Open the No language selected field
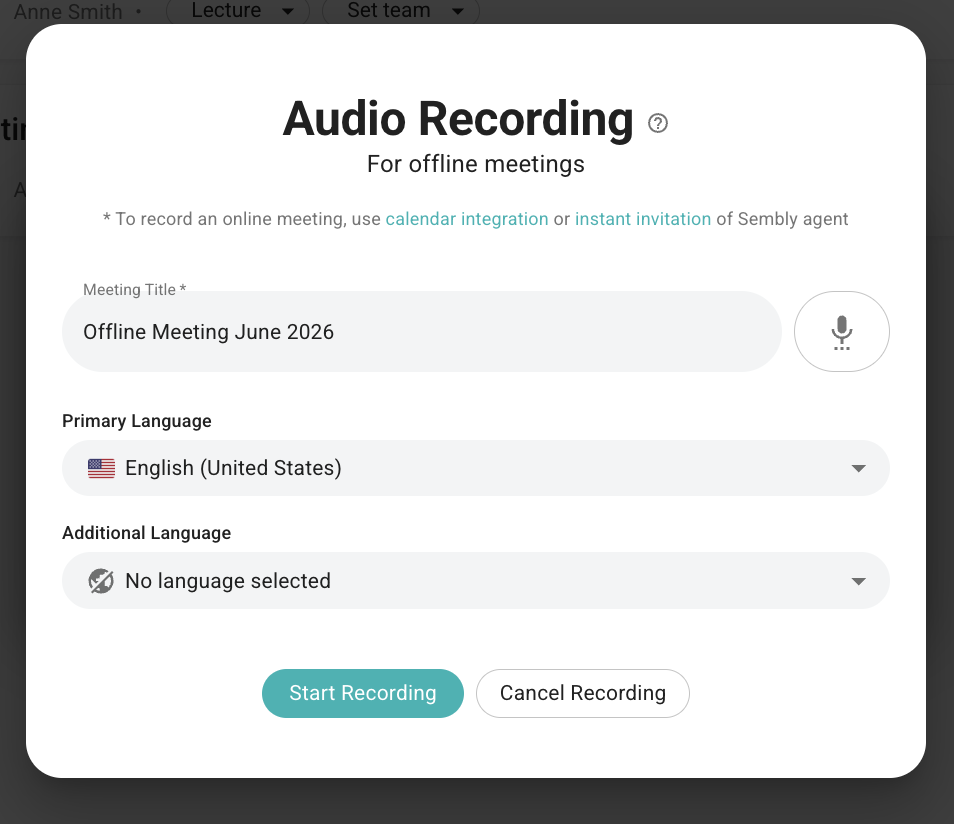 point(476,581)
